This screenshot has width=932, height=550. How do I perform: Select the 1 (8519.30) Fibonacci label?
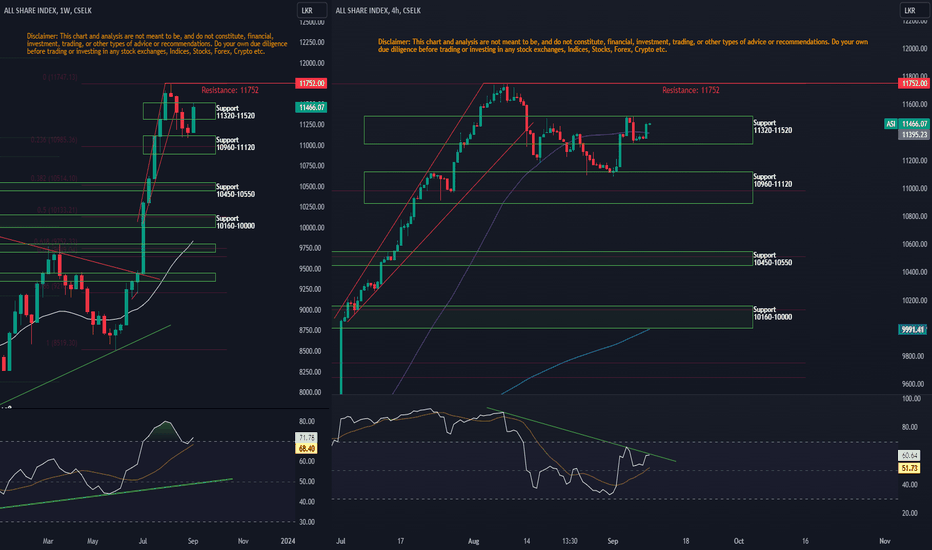(62, 343)
